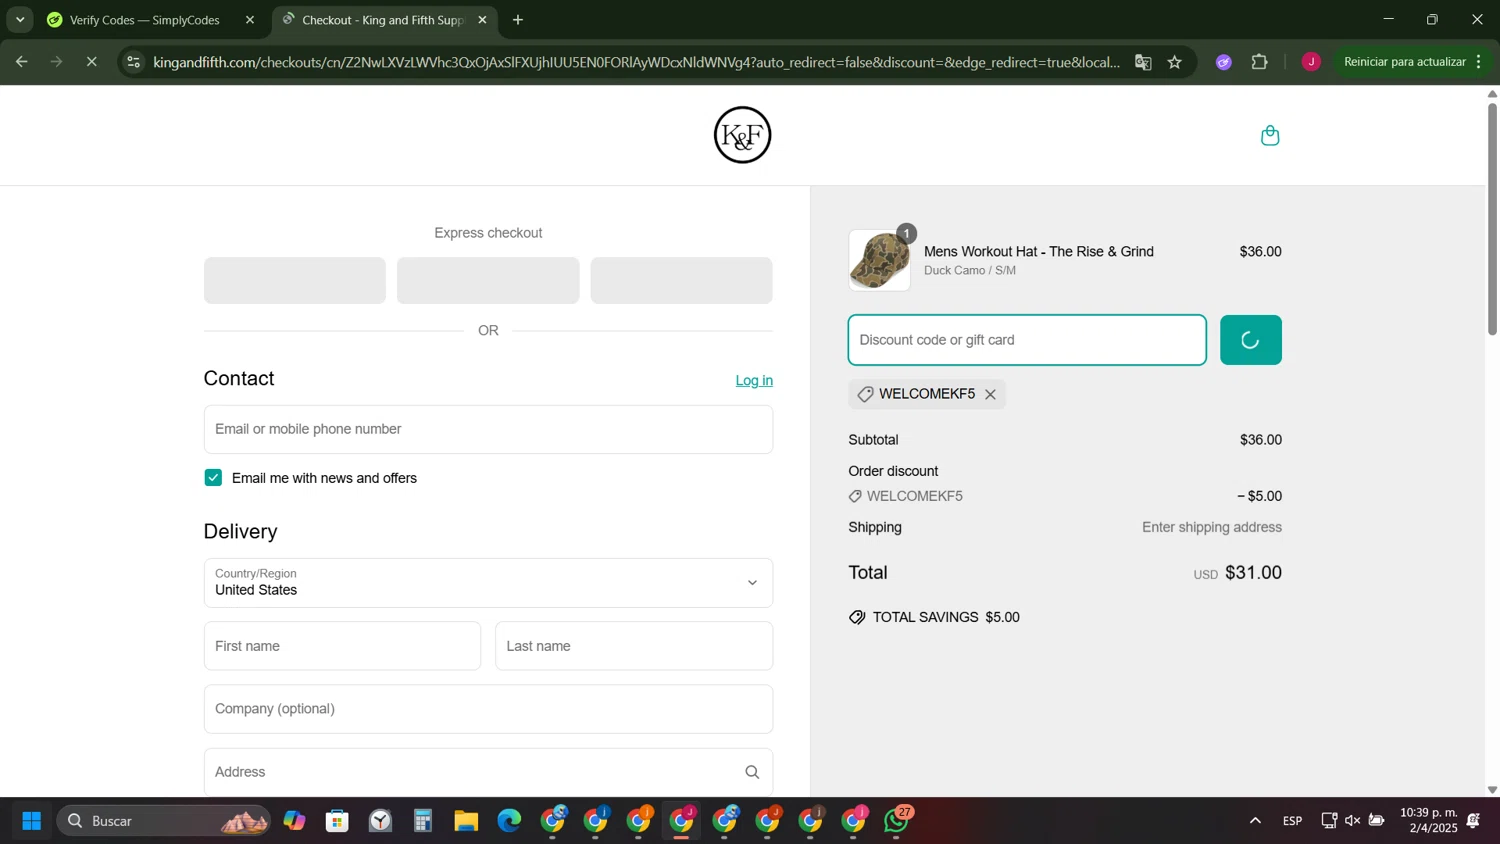View site information icon in address bar
Viewport: 1500px width, 844px height.
(x=134, y=62)
